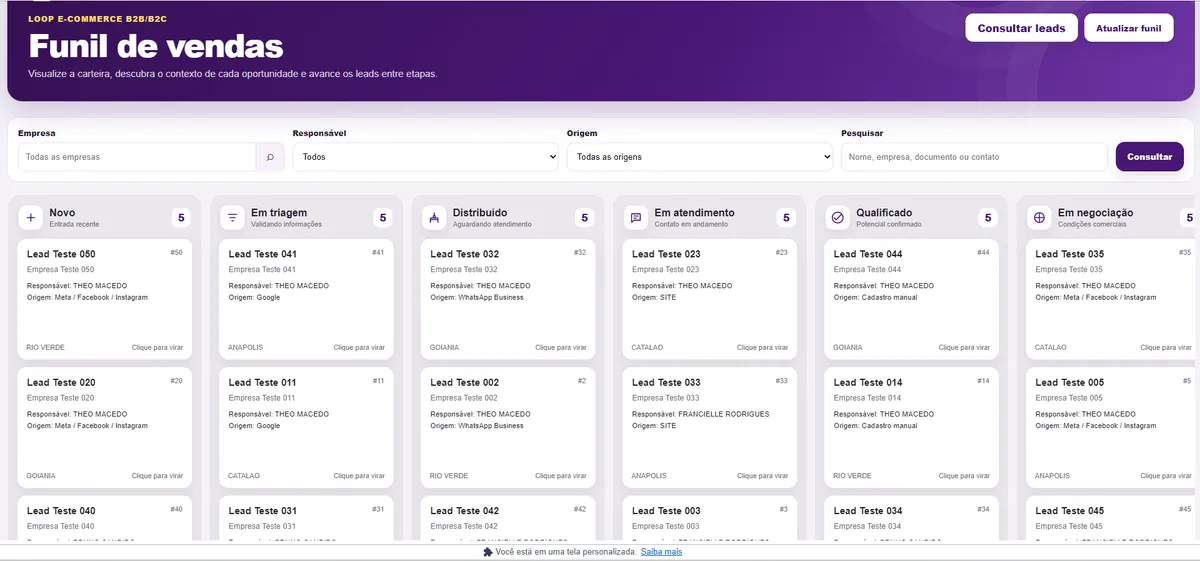Viewport: 1200px width, 561px height.
Task: Click the Lead Teste 045 title
Action: (1070, 511)
